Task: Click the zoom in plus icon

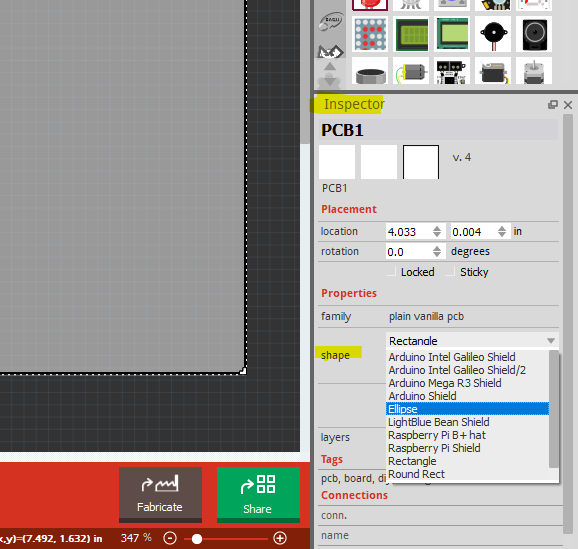Action: pyautogui.click(x=280, y=538)
